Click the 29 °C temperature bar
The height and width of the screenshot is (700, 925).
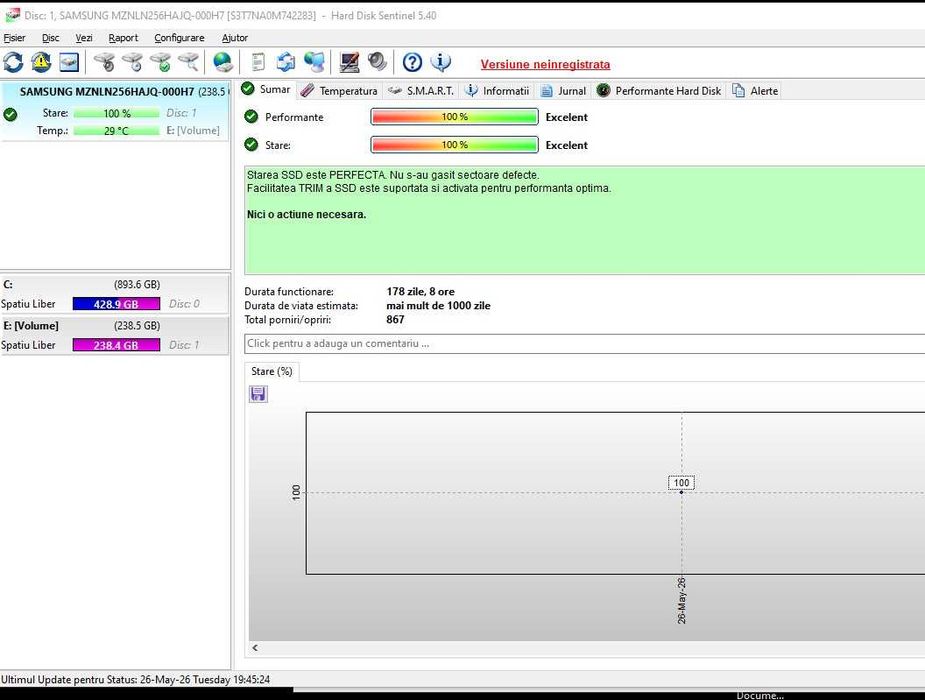pyautogui.click(x=116, y=131)
